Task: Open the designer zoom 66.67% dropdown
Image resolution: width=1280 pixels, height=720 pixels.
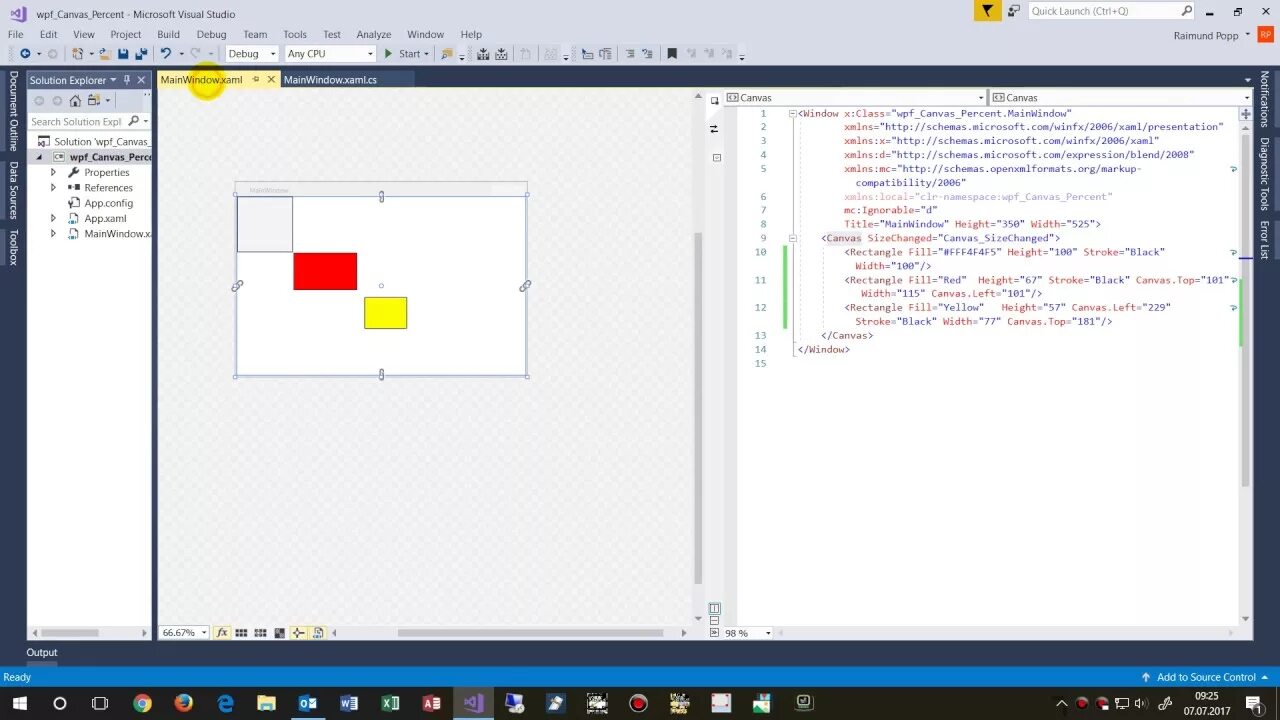Action: click(x=183, y=633)
